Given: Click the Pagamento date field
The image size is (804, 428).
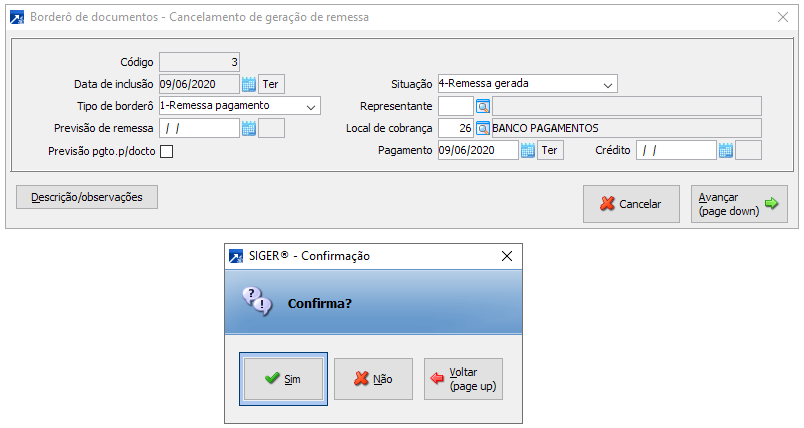Looking at the screenshot, I should pos(478,150).
